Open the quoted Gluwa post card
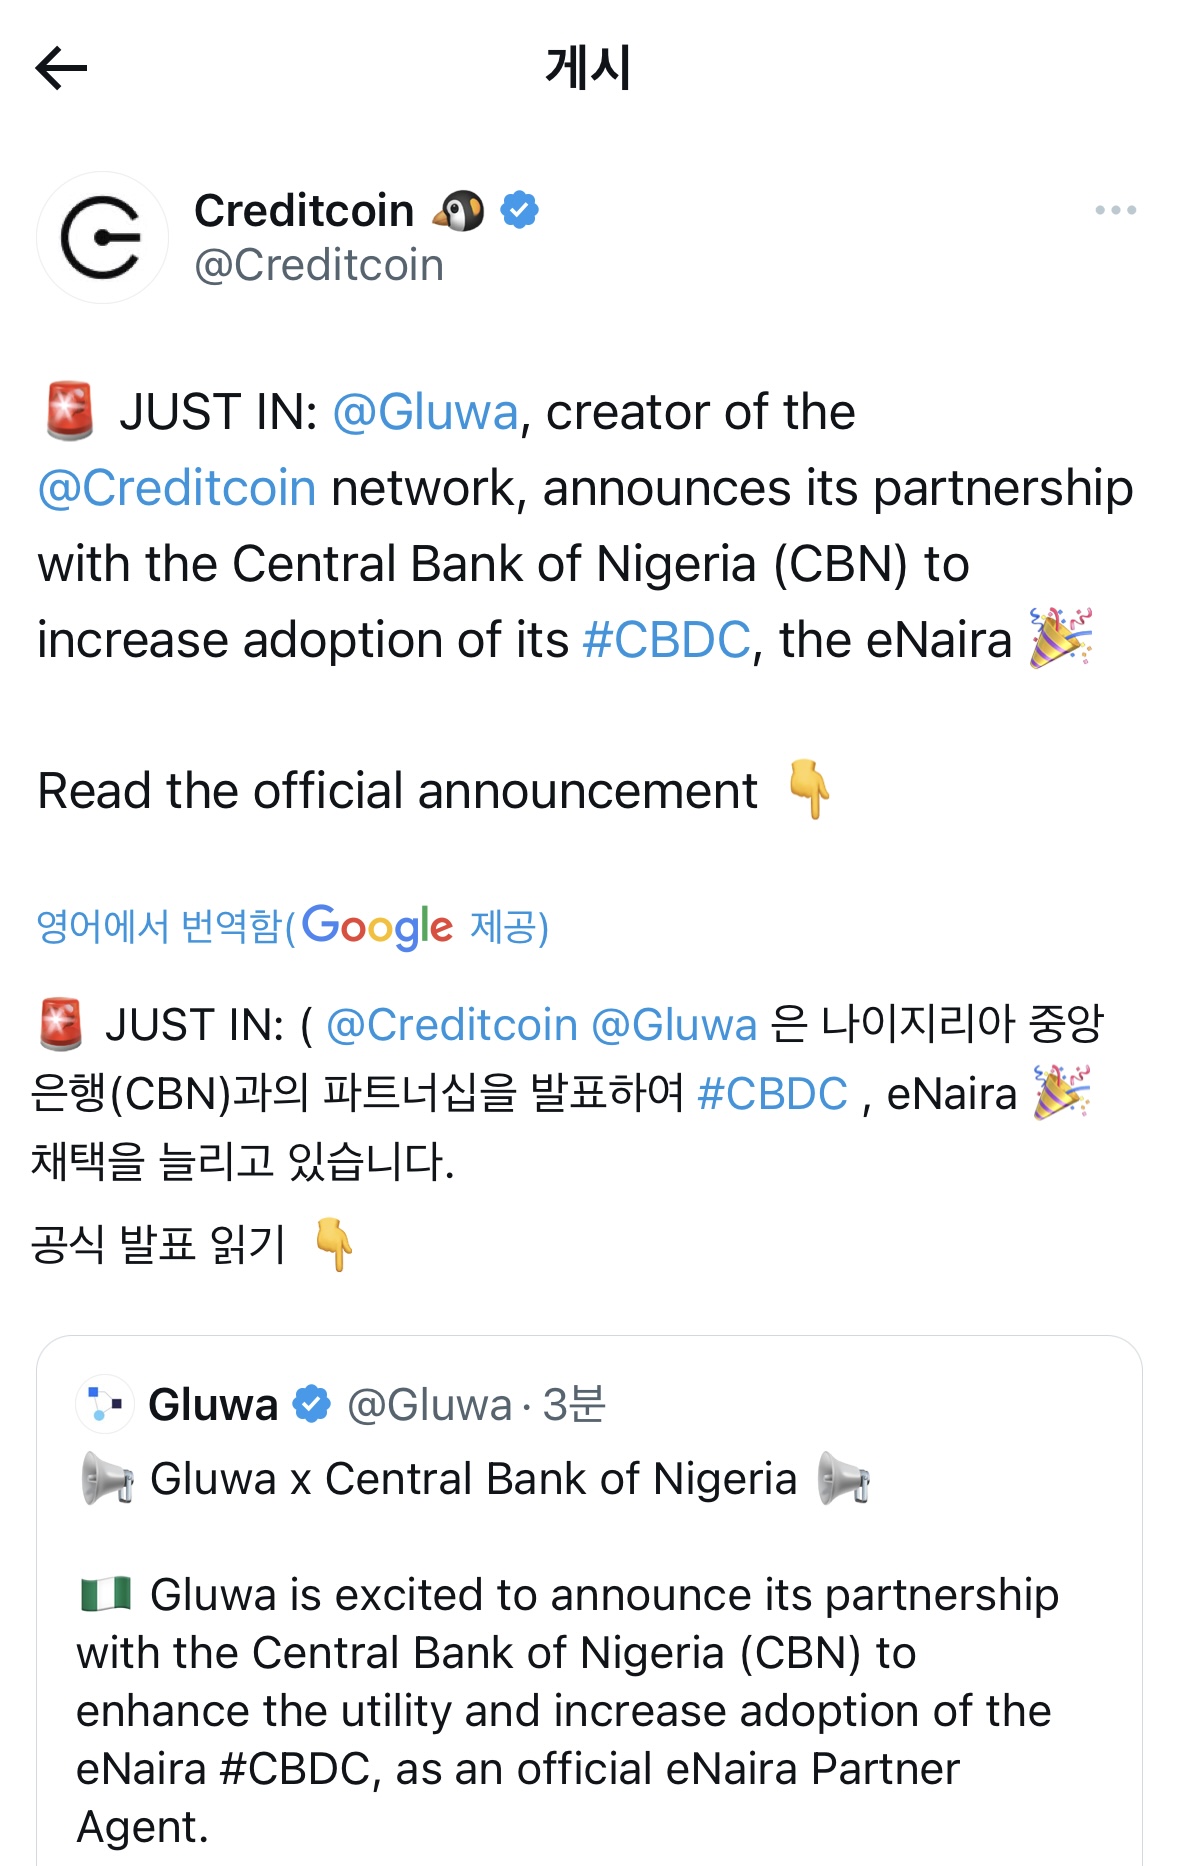This screenshot has height=1866, width=1179. 589,1600
